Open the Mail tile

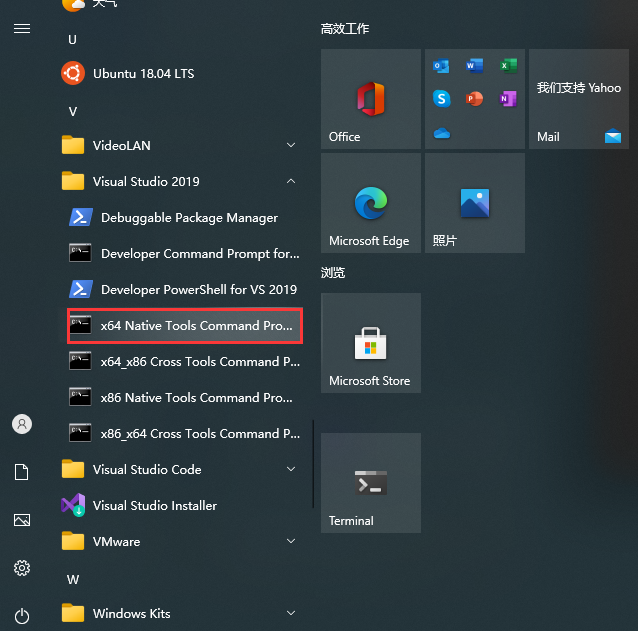coord(579,99)
